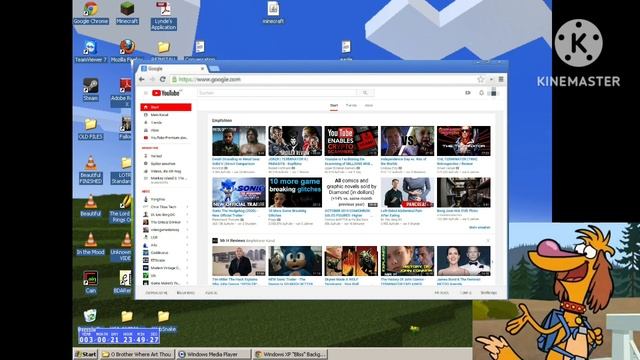Open the YouTube Enables Crypto Scammers thumbnail
This screenshot has width=640, height=360.
(351, 141)
